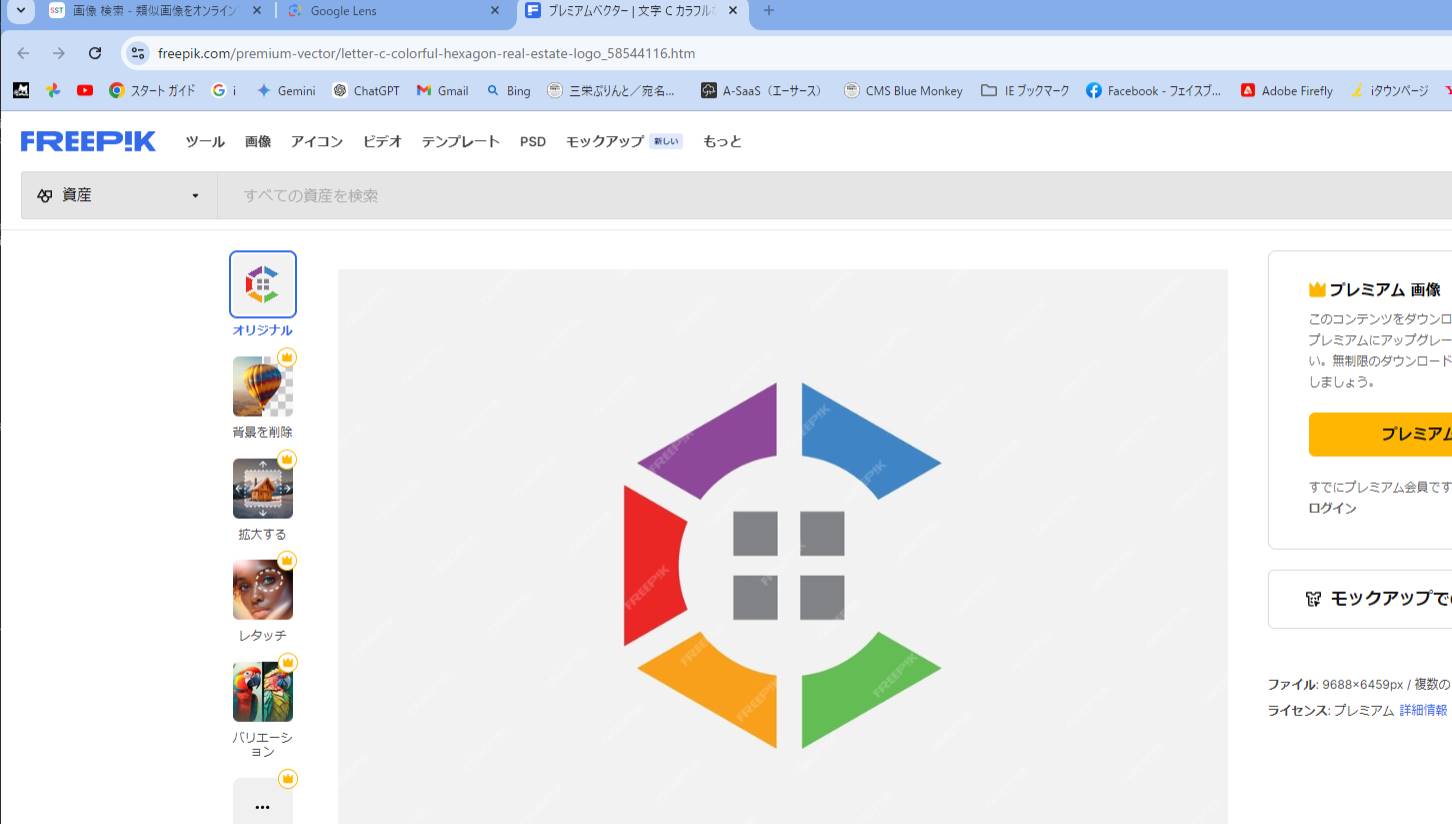
Task: Expand the 資産 category dropdown
Action: pos(119,195)
